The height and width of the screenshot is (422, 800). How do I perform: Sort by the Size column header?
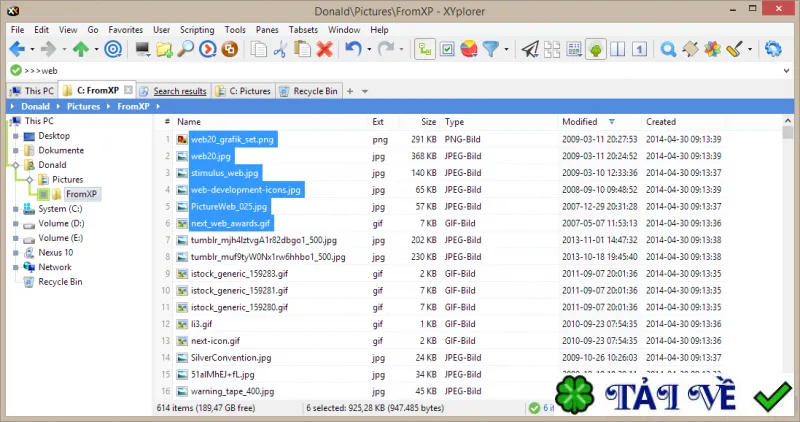click(x=420, y=121)
